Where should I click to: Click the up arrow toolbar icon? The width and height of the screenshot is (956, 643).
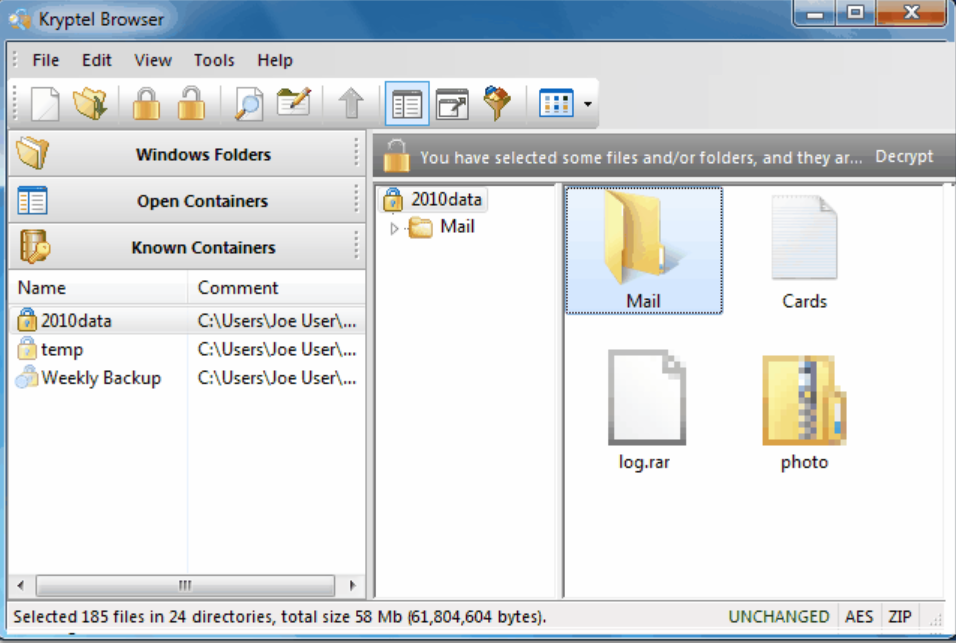click(351, 103)
